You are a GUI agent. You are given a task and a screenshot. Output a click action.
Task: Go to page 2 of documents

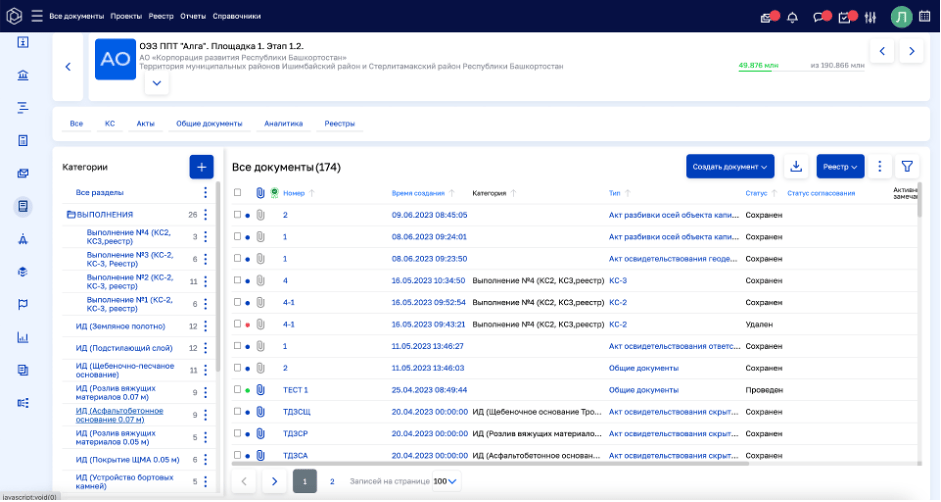(x=332, y=481)
